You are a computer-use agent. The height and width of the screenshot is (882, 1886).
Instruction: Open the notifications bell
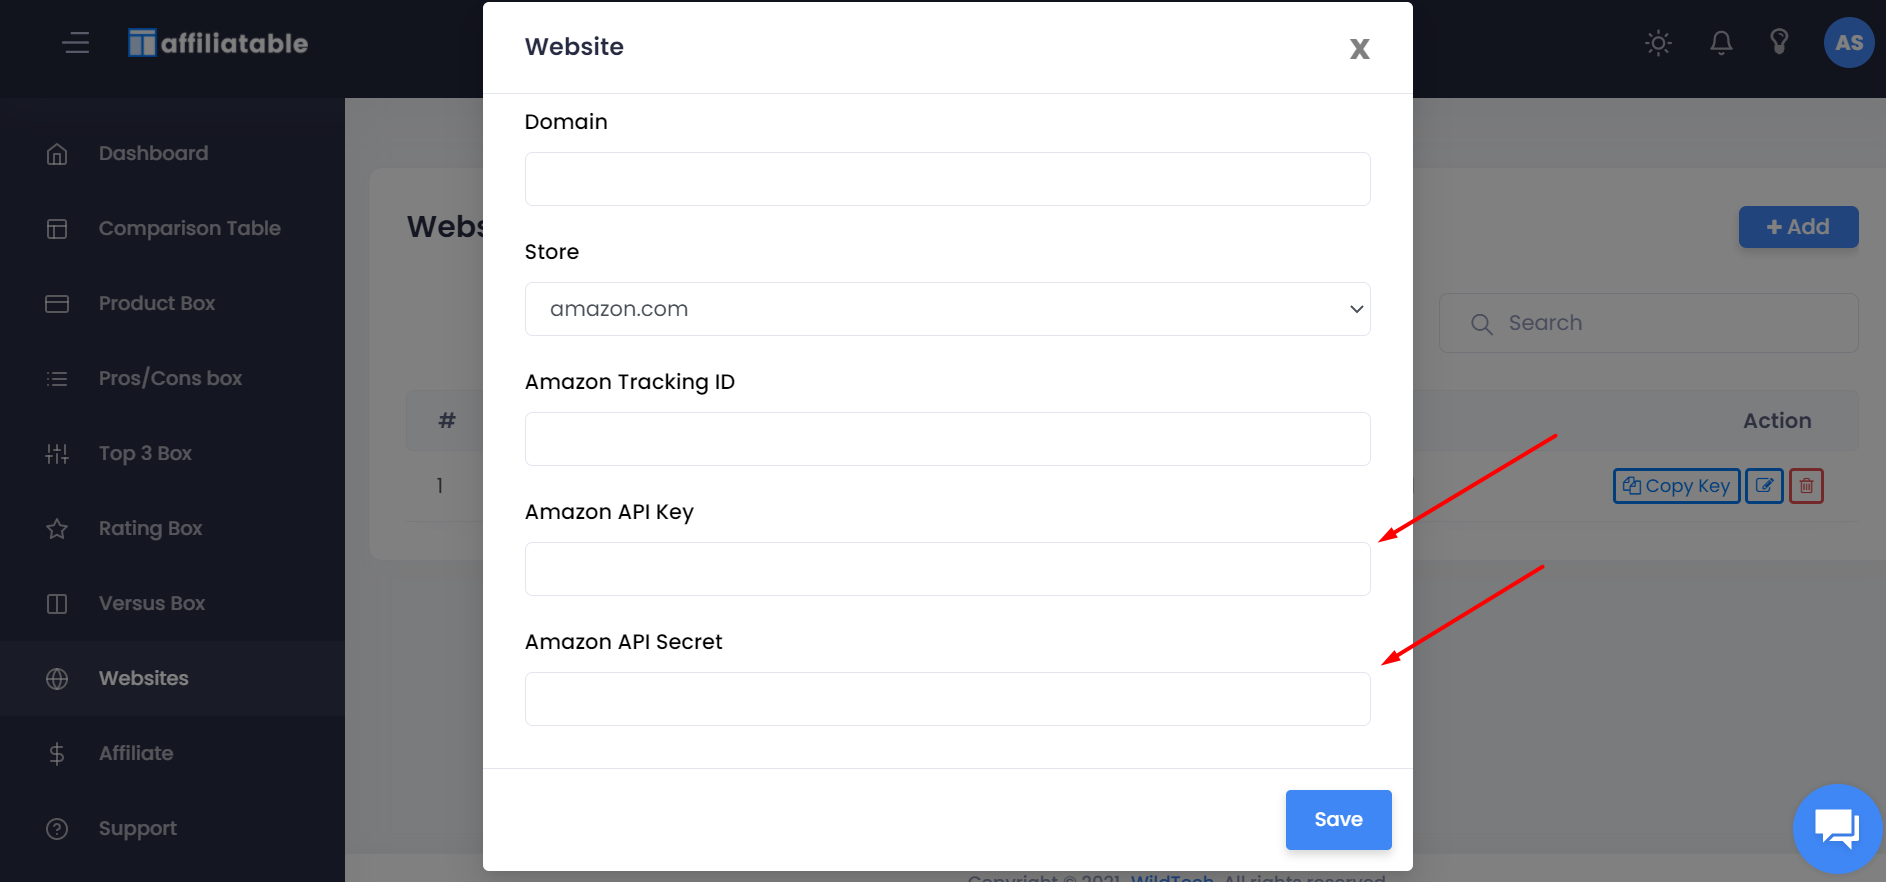pyautogui.click(x=1721, y=43)
